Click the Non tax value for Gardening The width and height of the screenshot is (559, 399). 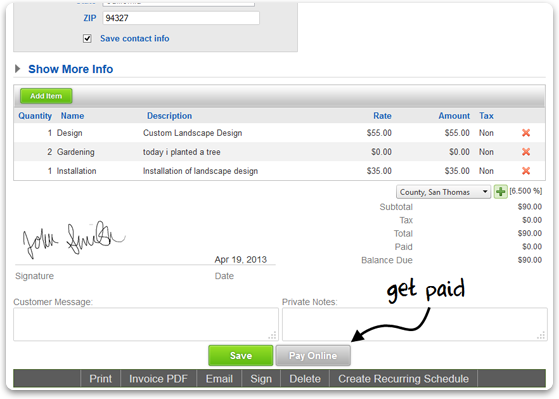486,152
